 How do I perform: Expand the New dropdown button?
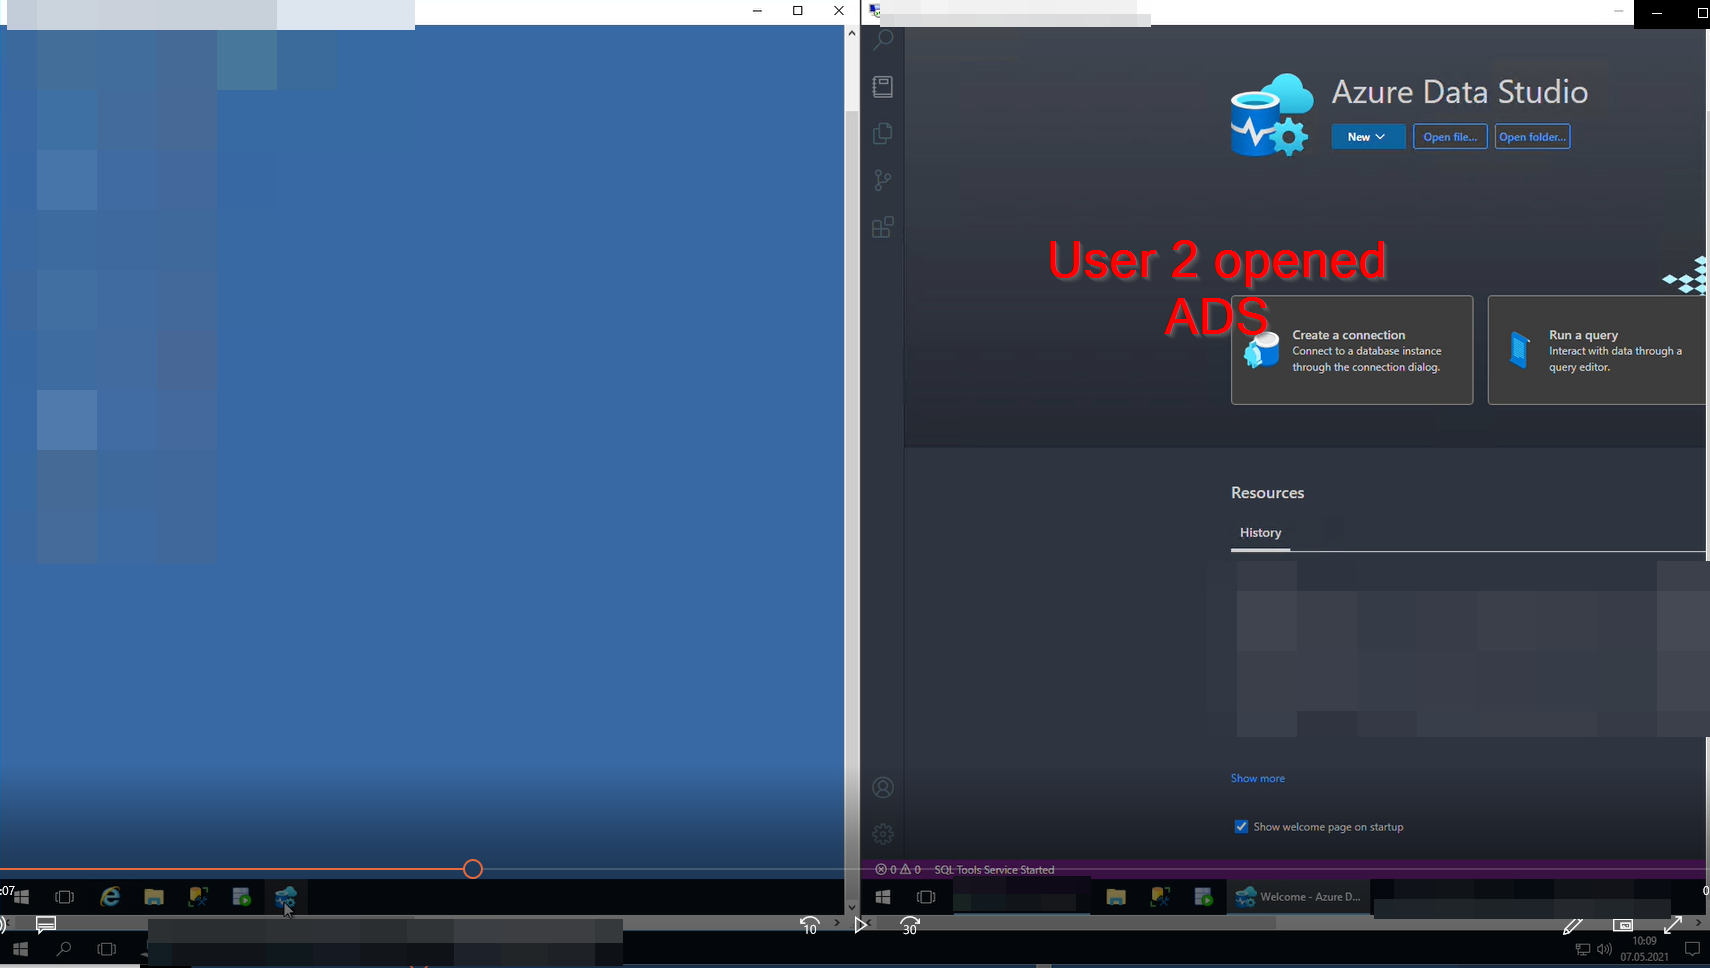[1367, 137]
